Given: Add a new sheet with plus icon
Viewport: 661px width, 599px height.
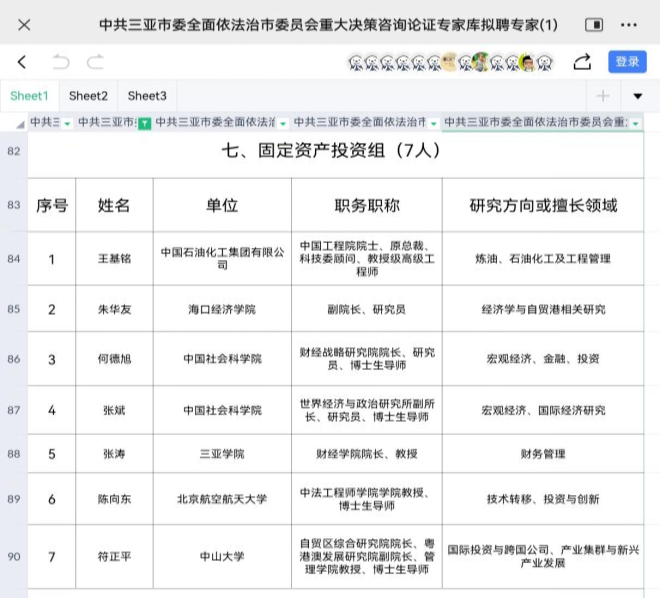Looking at the screenshot, I should (603, 96).
